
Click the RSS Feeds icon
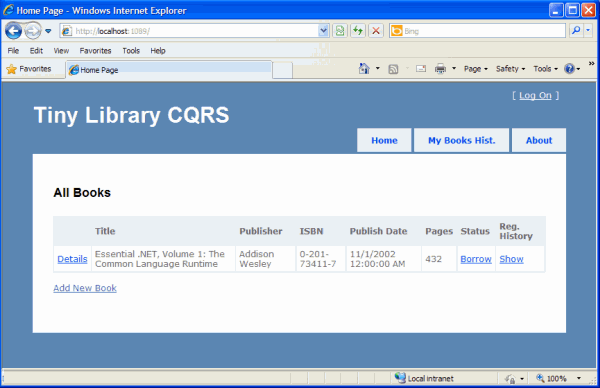click(393, 69)
